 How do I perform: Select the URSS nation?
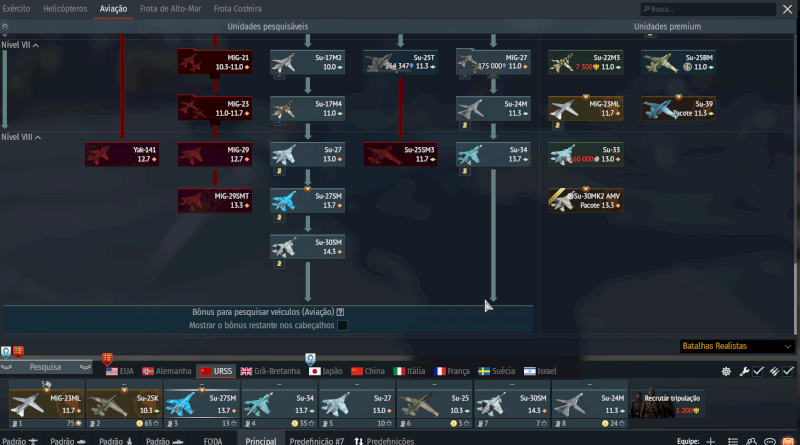216,371
